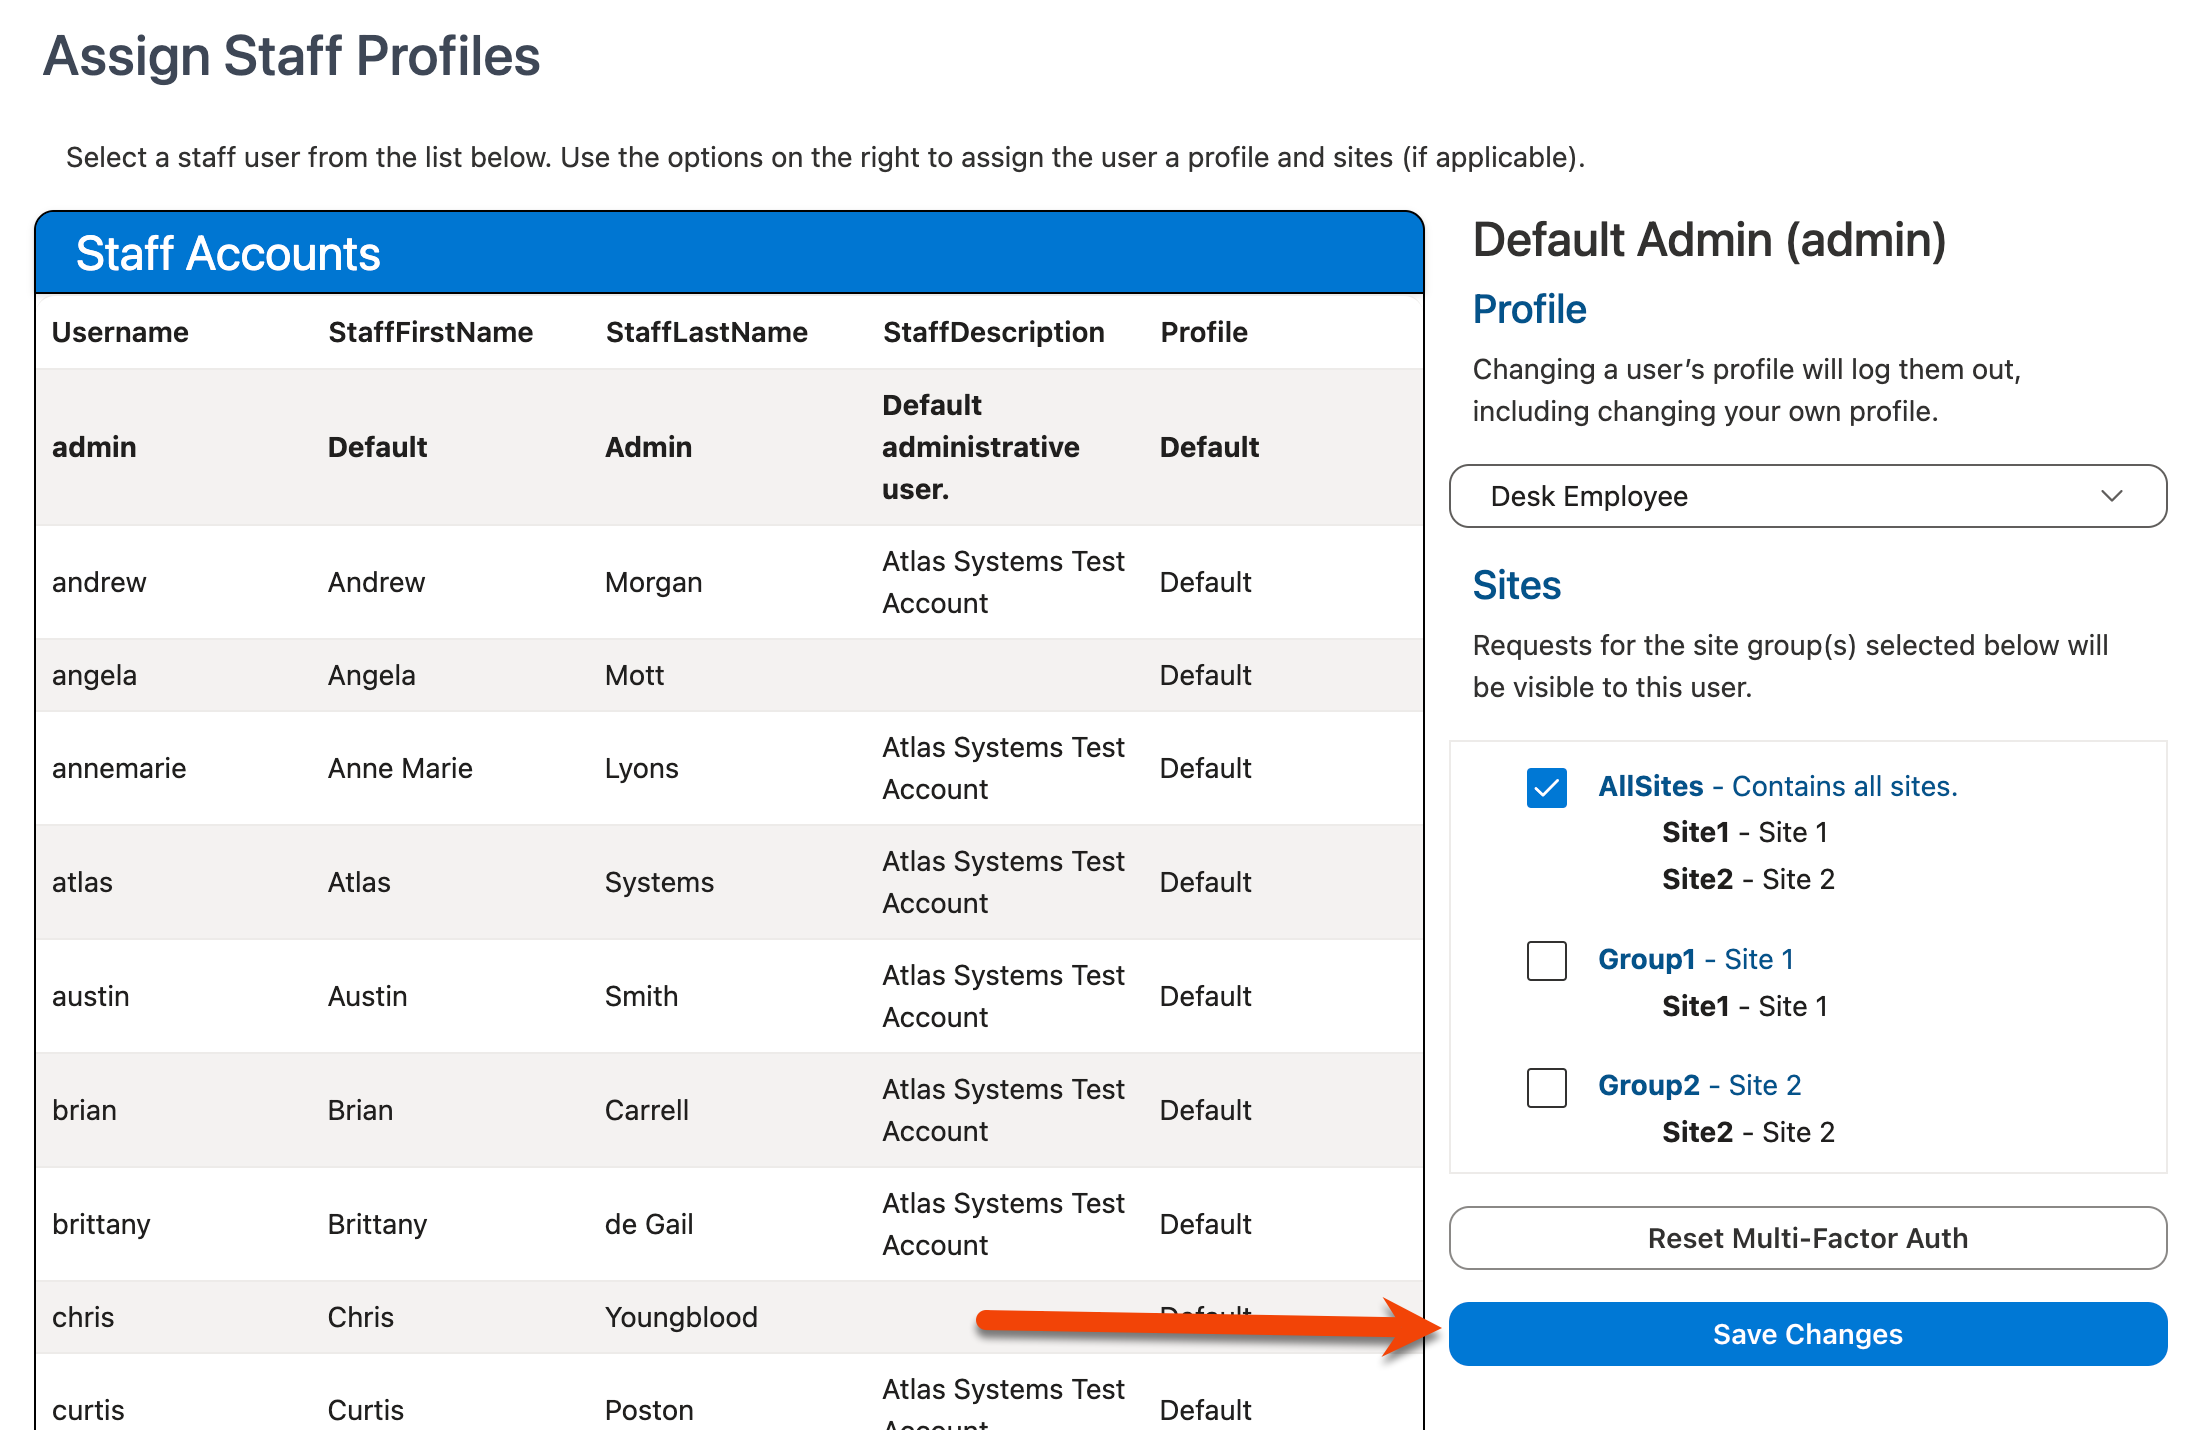The width and height of the screenshot is (2198, 1430).
Task: Click the Group2 - Site 2 label
Action: point(1698,1085)
